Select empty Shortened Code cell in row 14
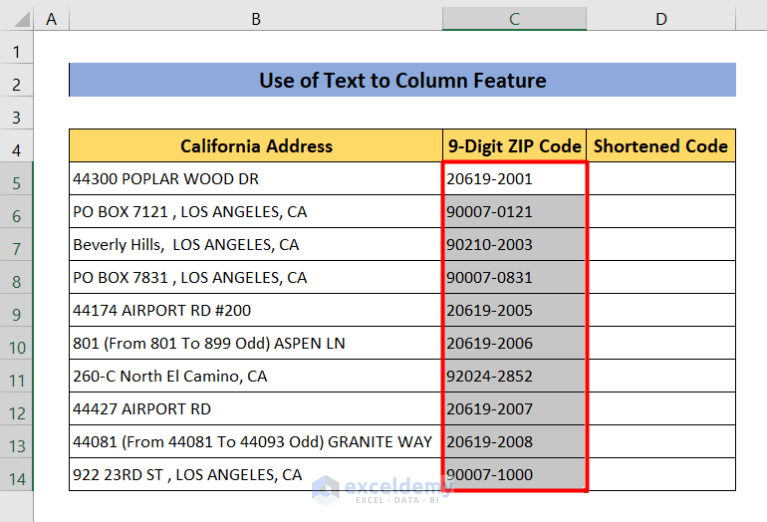767x522 pixels. pos(661,474)
